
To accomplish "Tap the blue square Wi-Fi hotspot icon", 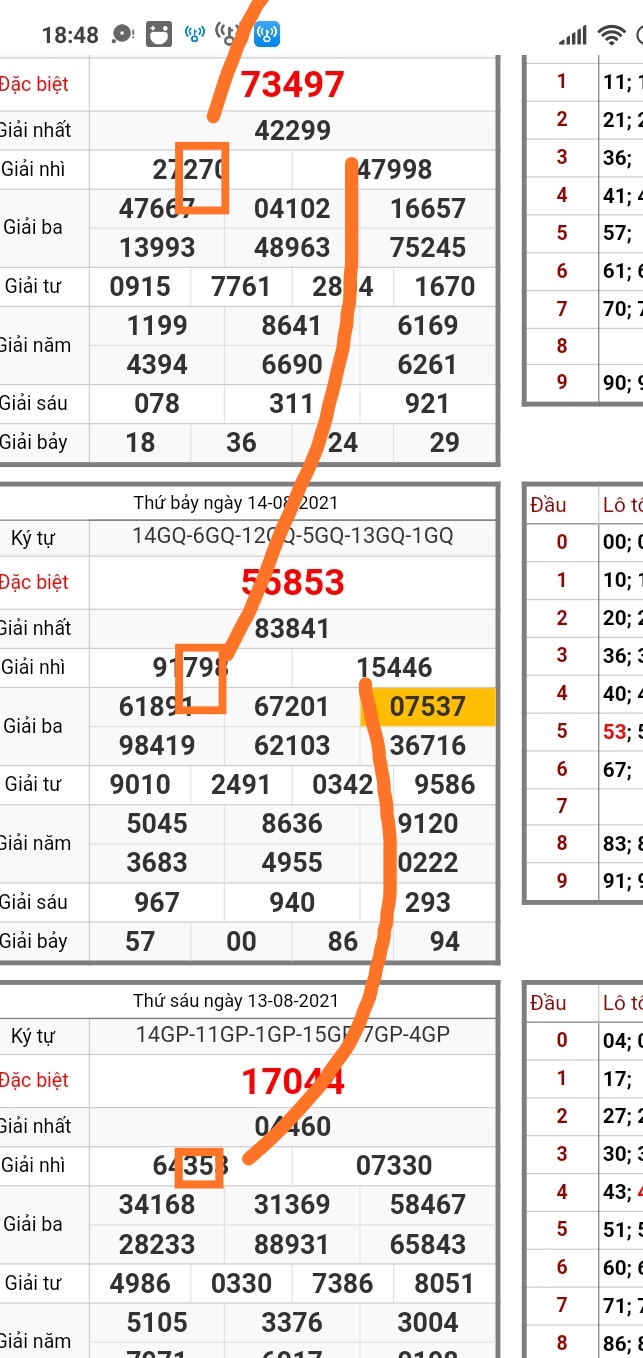I will 266,35.
